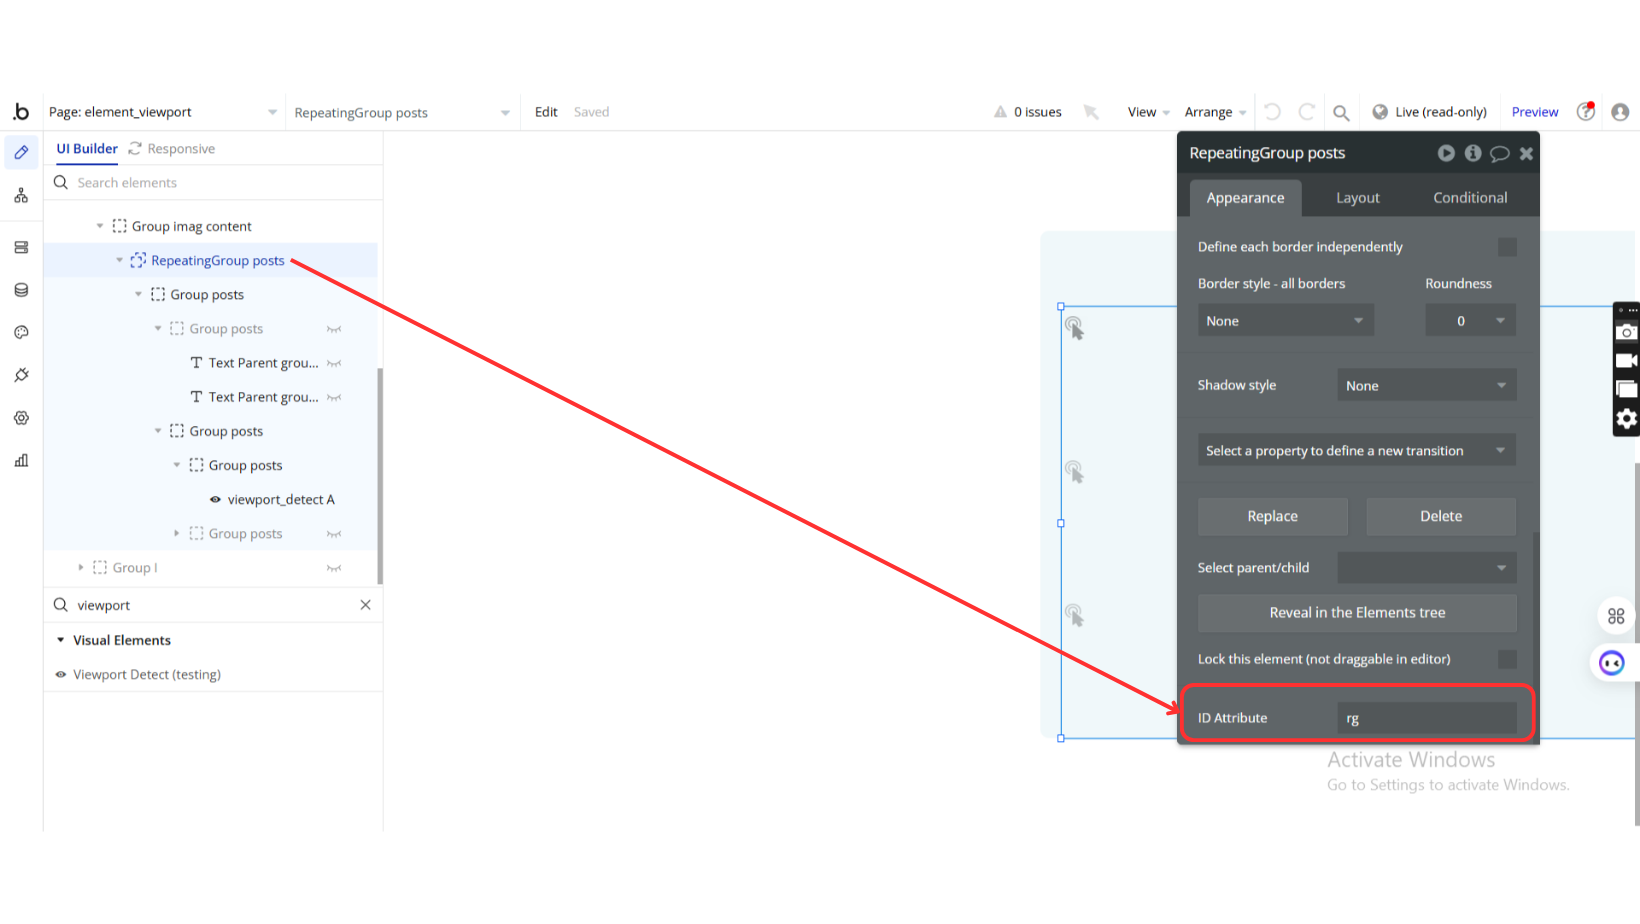Open the Design tab pencil icon
The height and width of the screenshot is (924, 1640).
[21, 153]
